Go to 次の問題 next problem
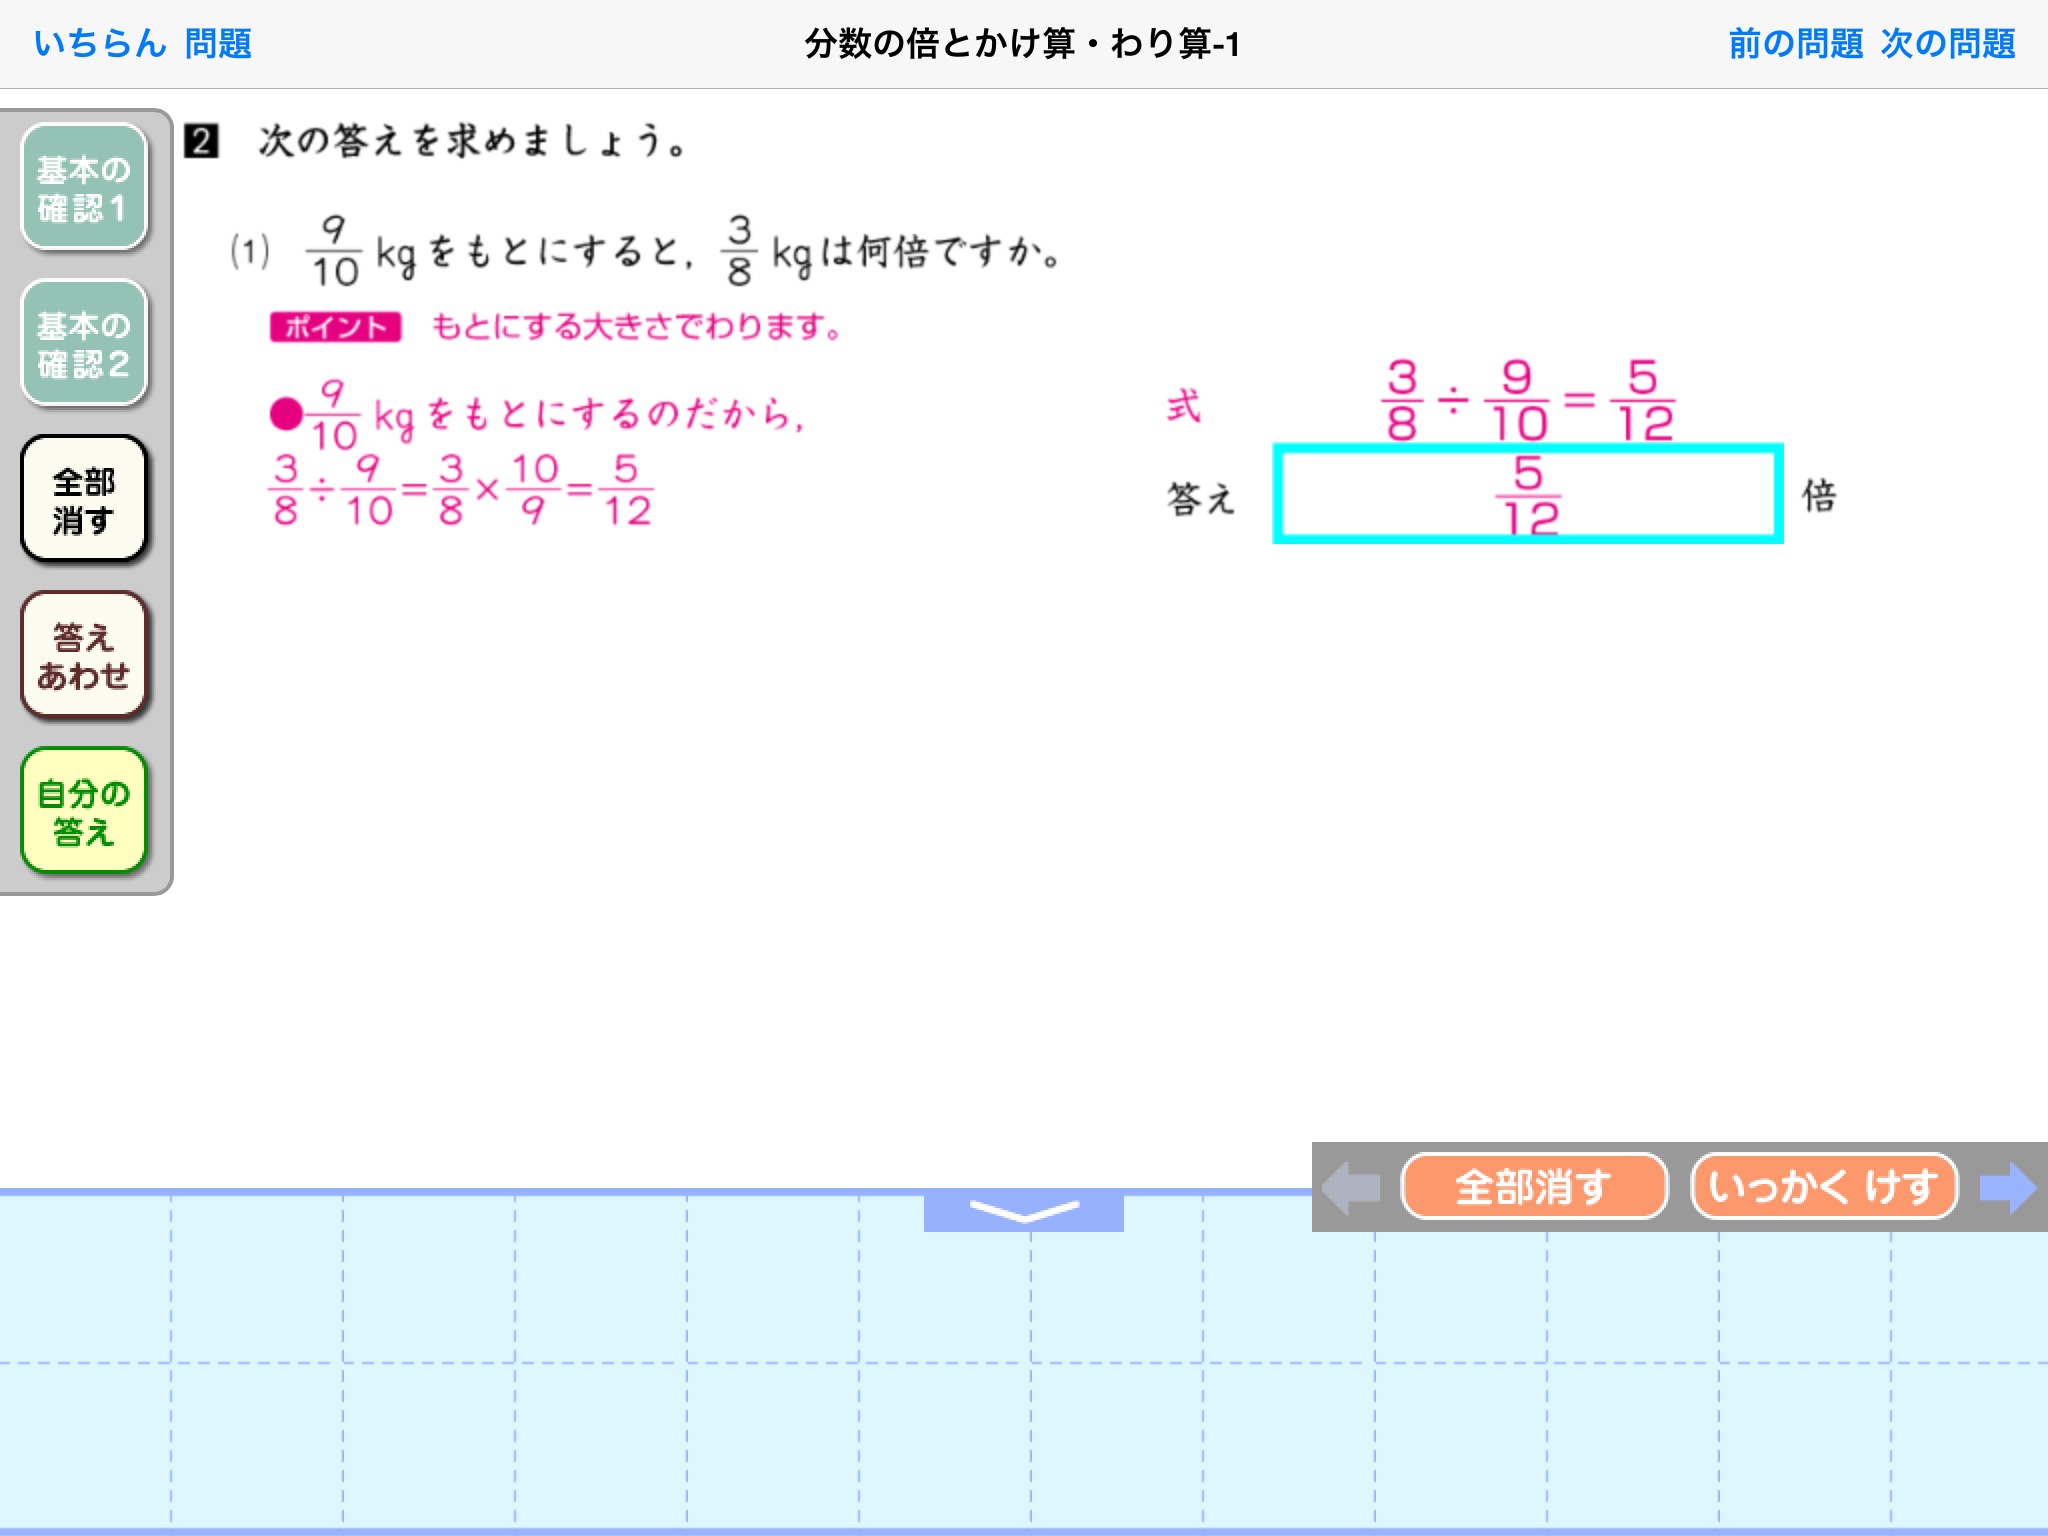This screenshot has height=1536, width=2048. click(1948, 44)
